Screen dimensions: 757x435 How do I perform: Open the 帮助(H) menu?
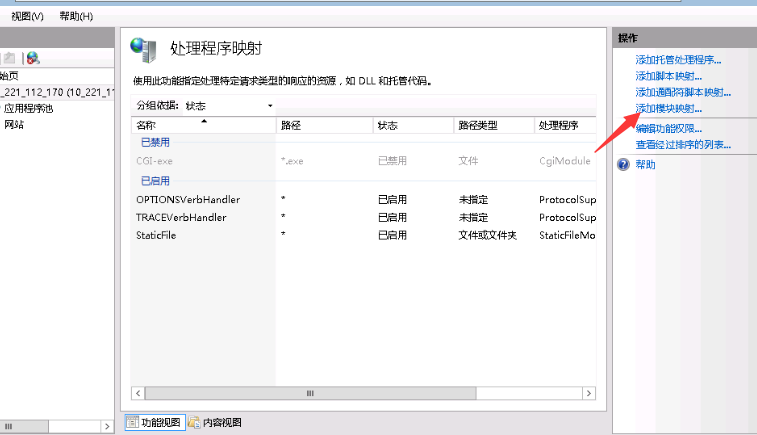76,16
